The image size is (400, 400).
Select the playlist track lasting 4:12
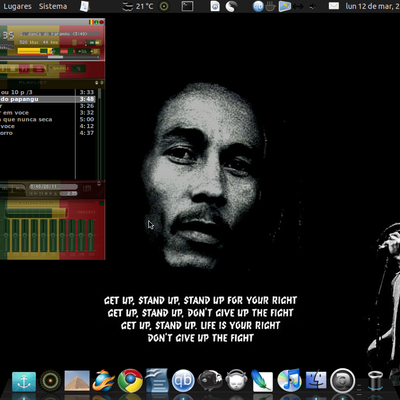click(48, 126)
